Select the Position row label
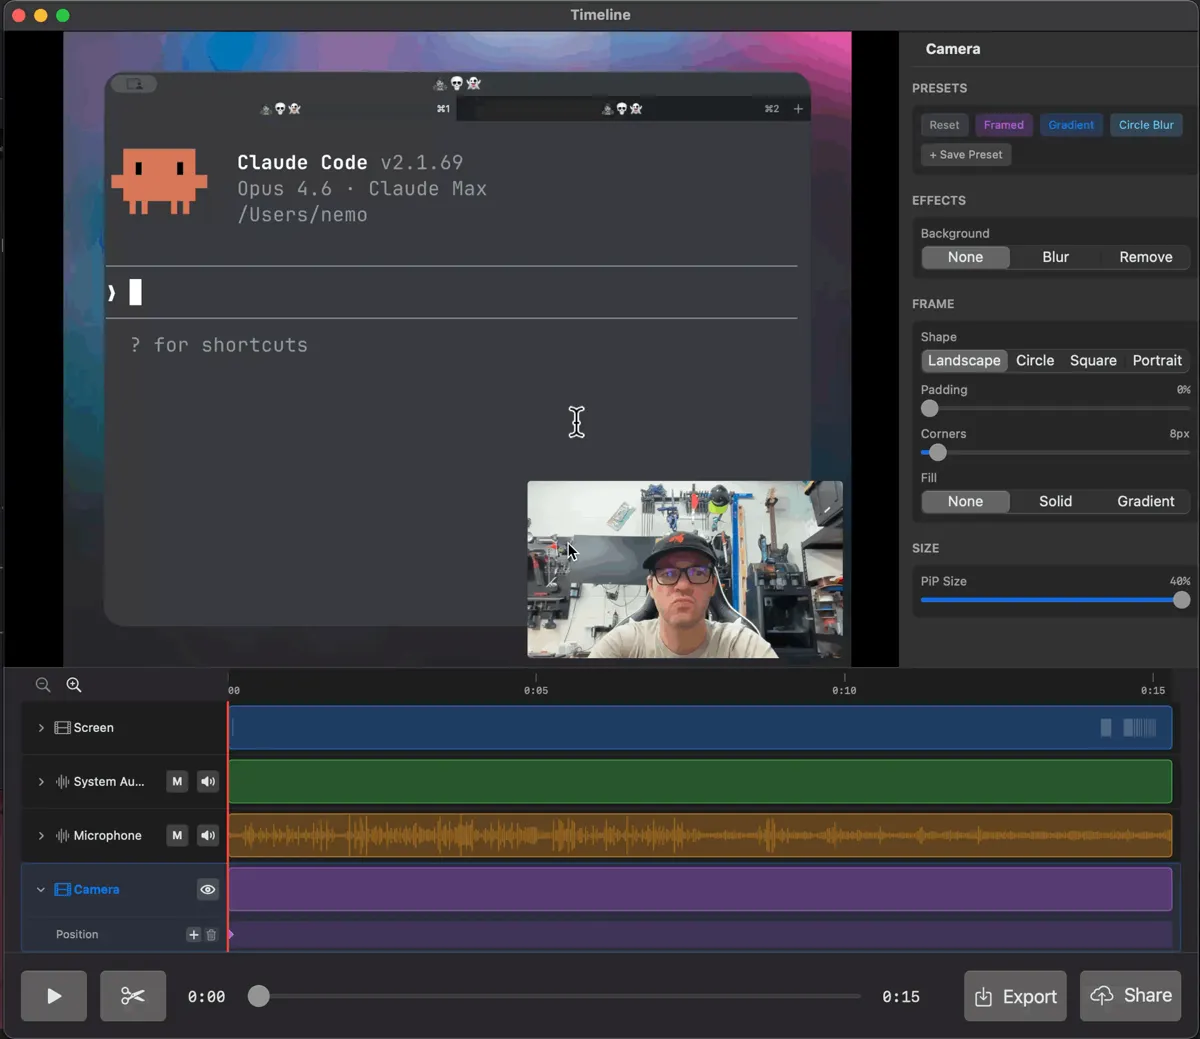Image resolution: width=1200 pixels, height=1039 pixels. (x=77, y=935)
